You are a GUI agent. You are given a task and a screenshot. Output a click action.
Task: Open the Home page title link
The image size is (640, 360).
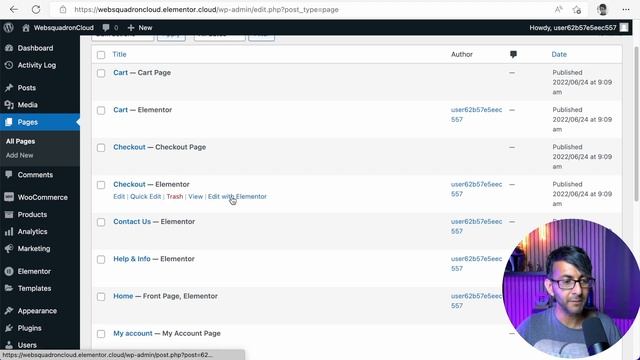point(123,296)
